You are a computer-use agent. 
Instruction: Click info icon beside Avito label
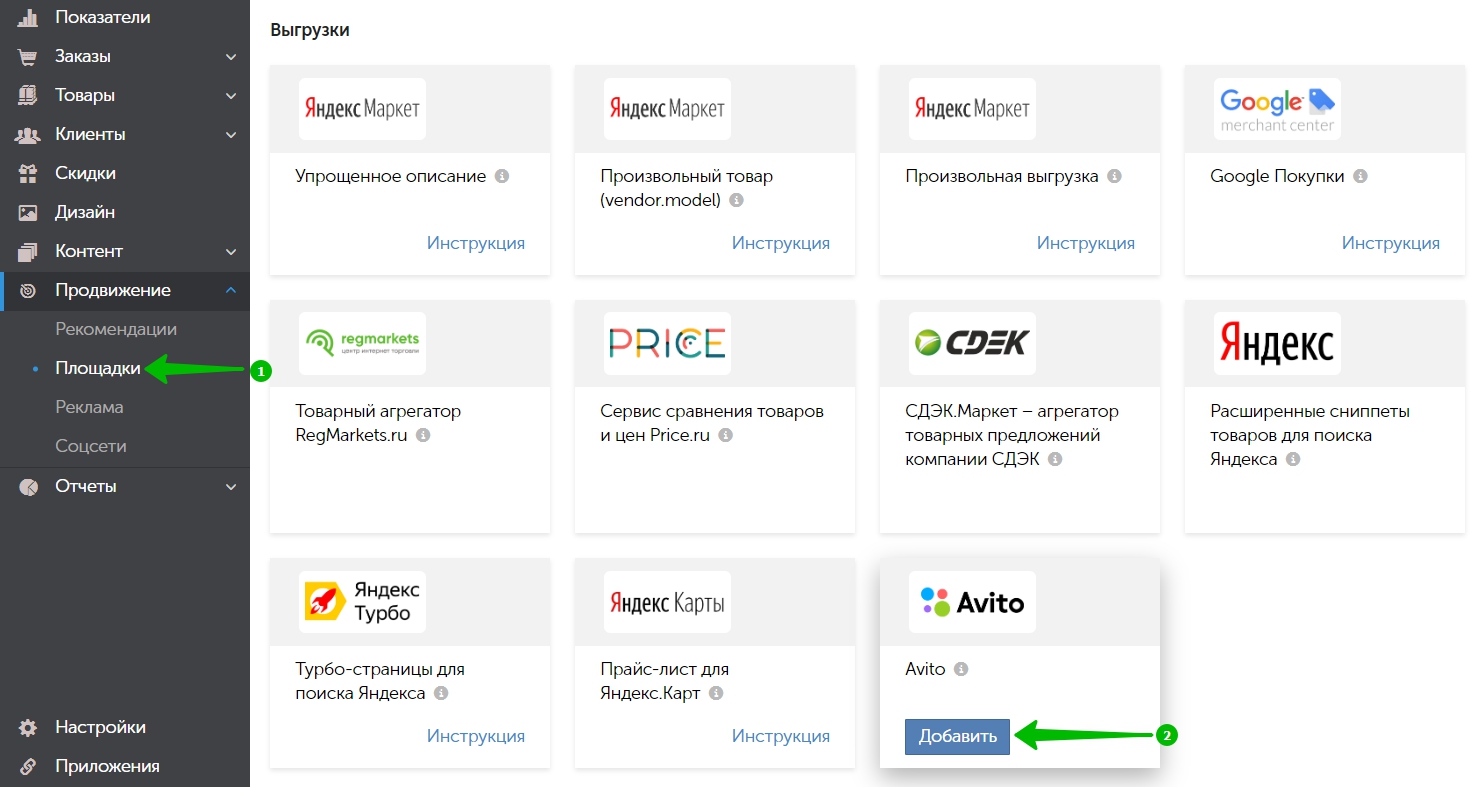click(x=961, y=669)
